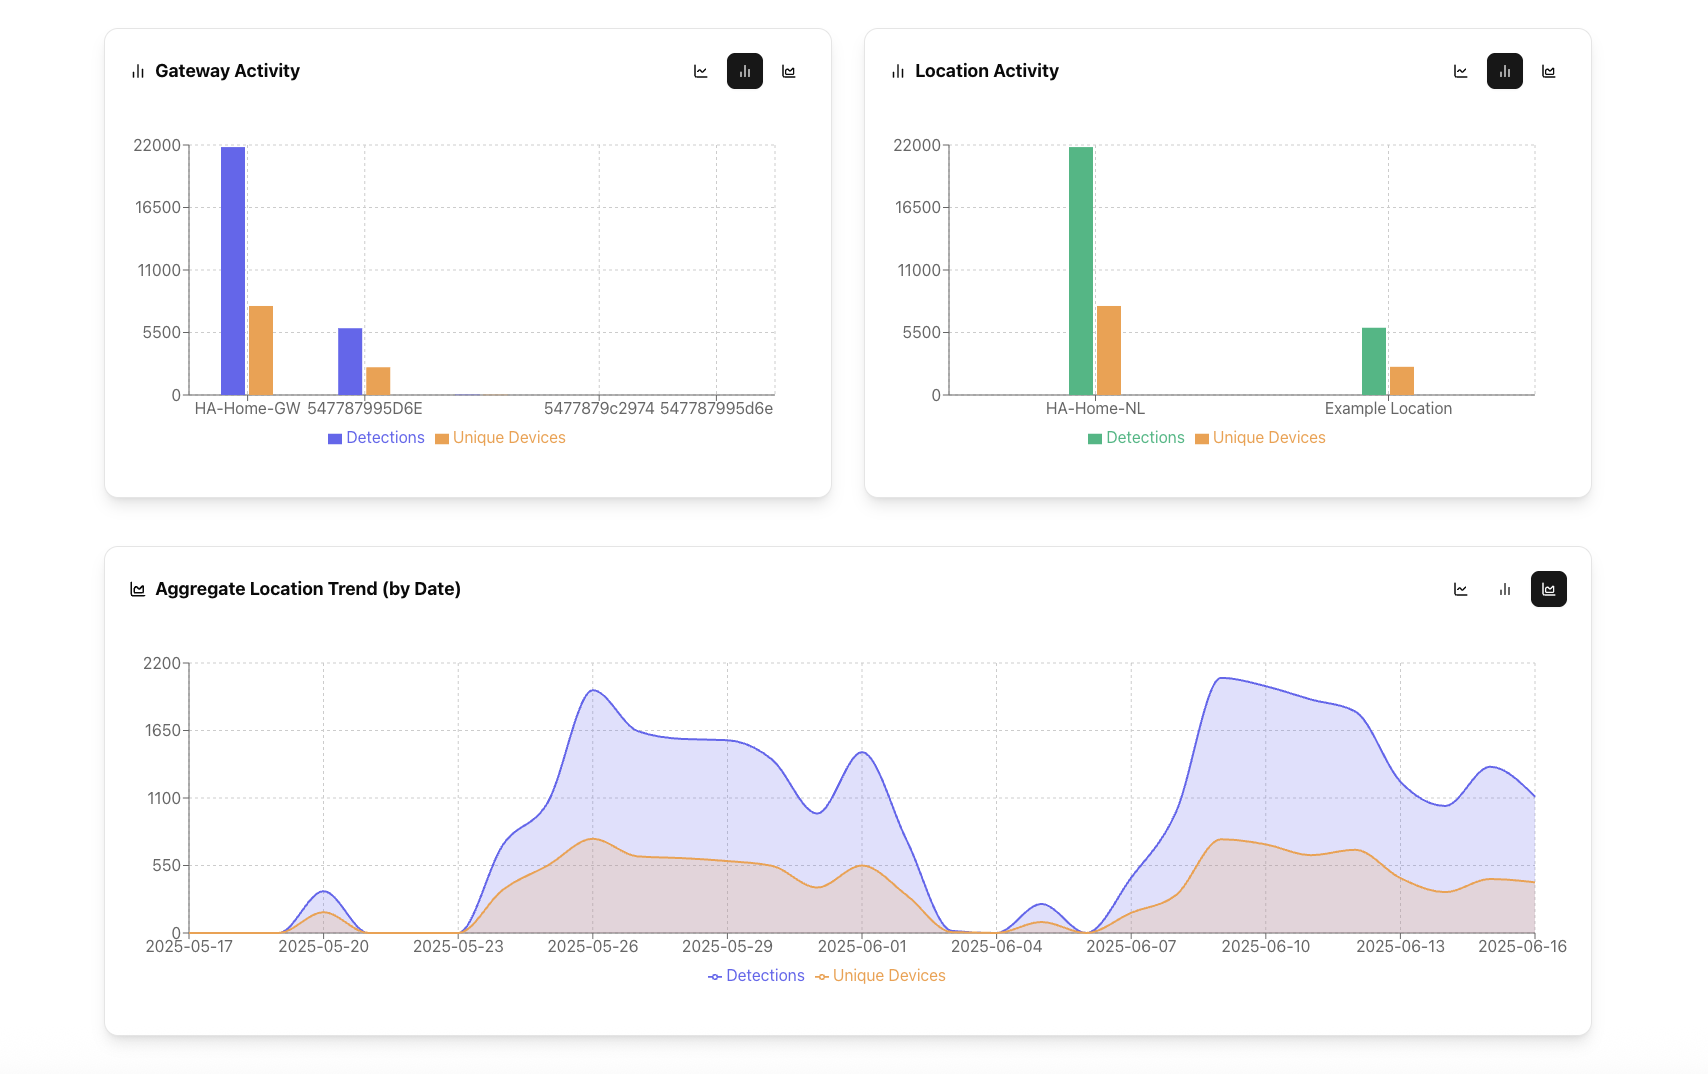The width and height of the screenshot is (1708, 1074).
Task: Click the green HA-Home-NL Detections bar
Action: [x=1081, y=270]
